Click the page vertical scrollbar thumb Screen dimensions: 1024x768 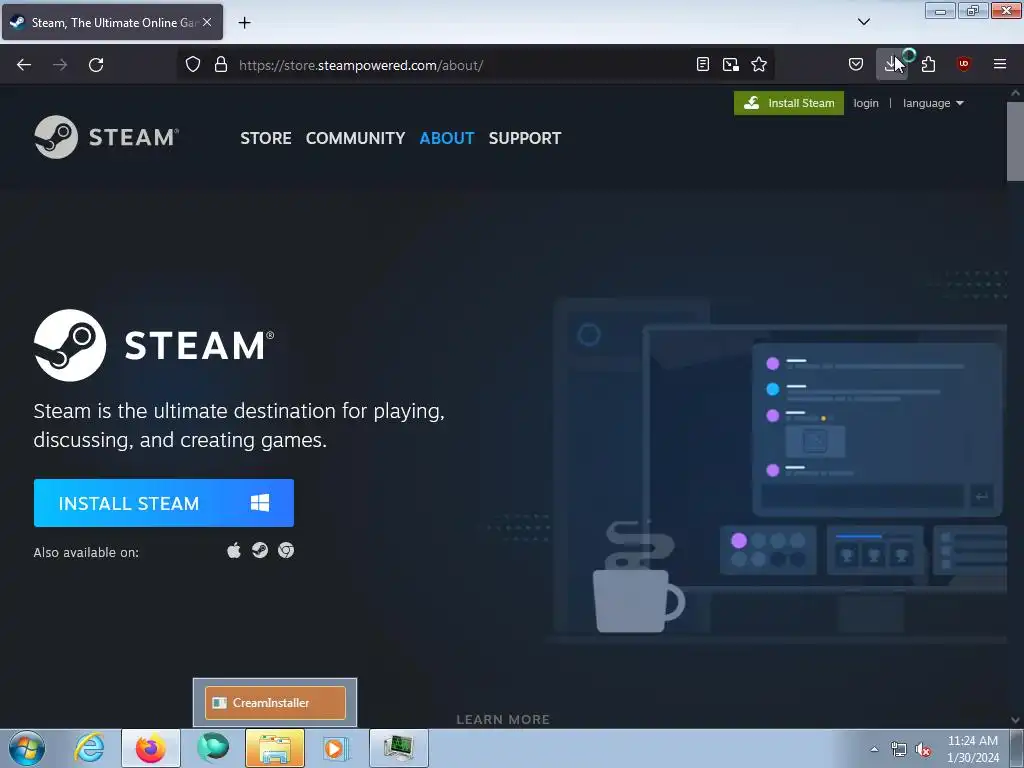[x=1016, y=141]
